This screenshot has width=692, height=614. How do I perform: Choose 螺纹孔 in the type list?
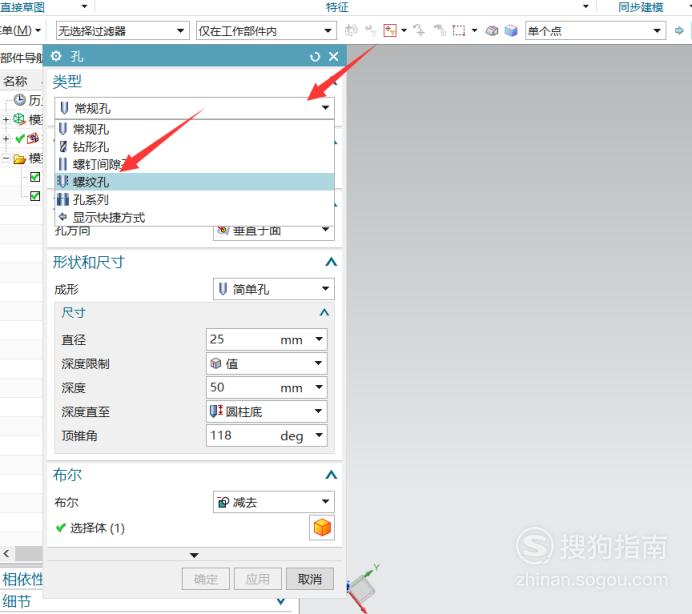click(x=194, y=181)
